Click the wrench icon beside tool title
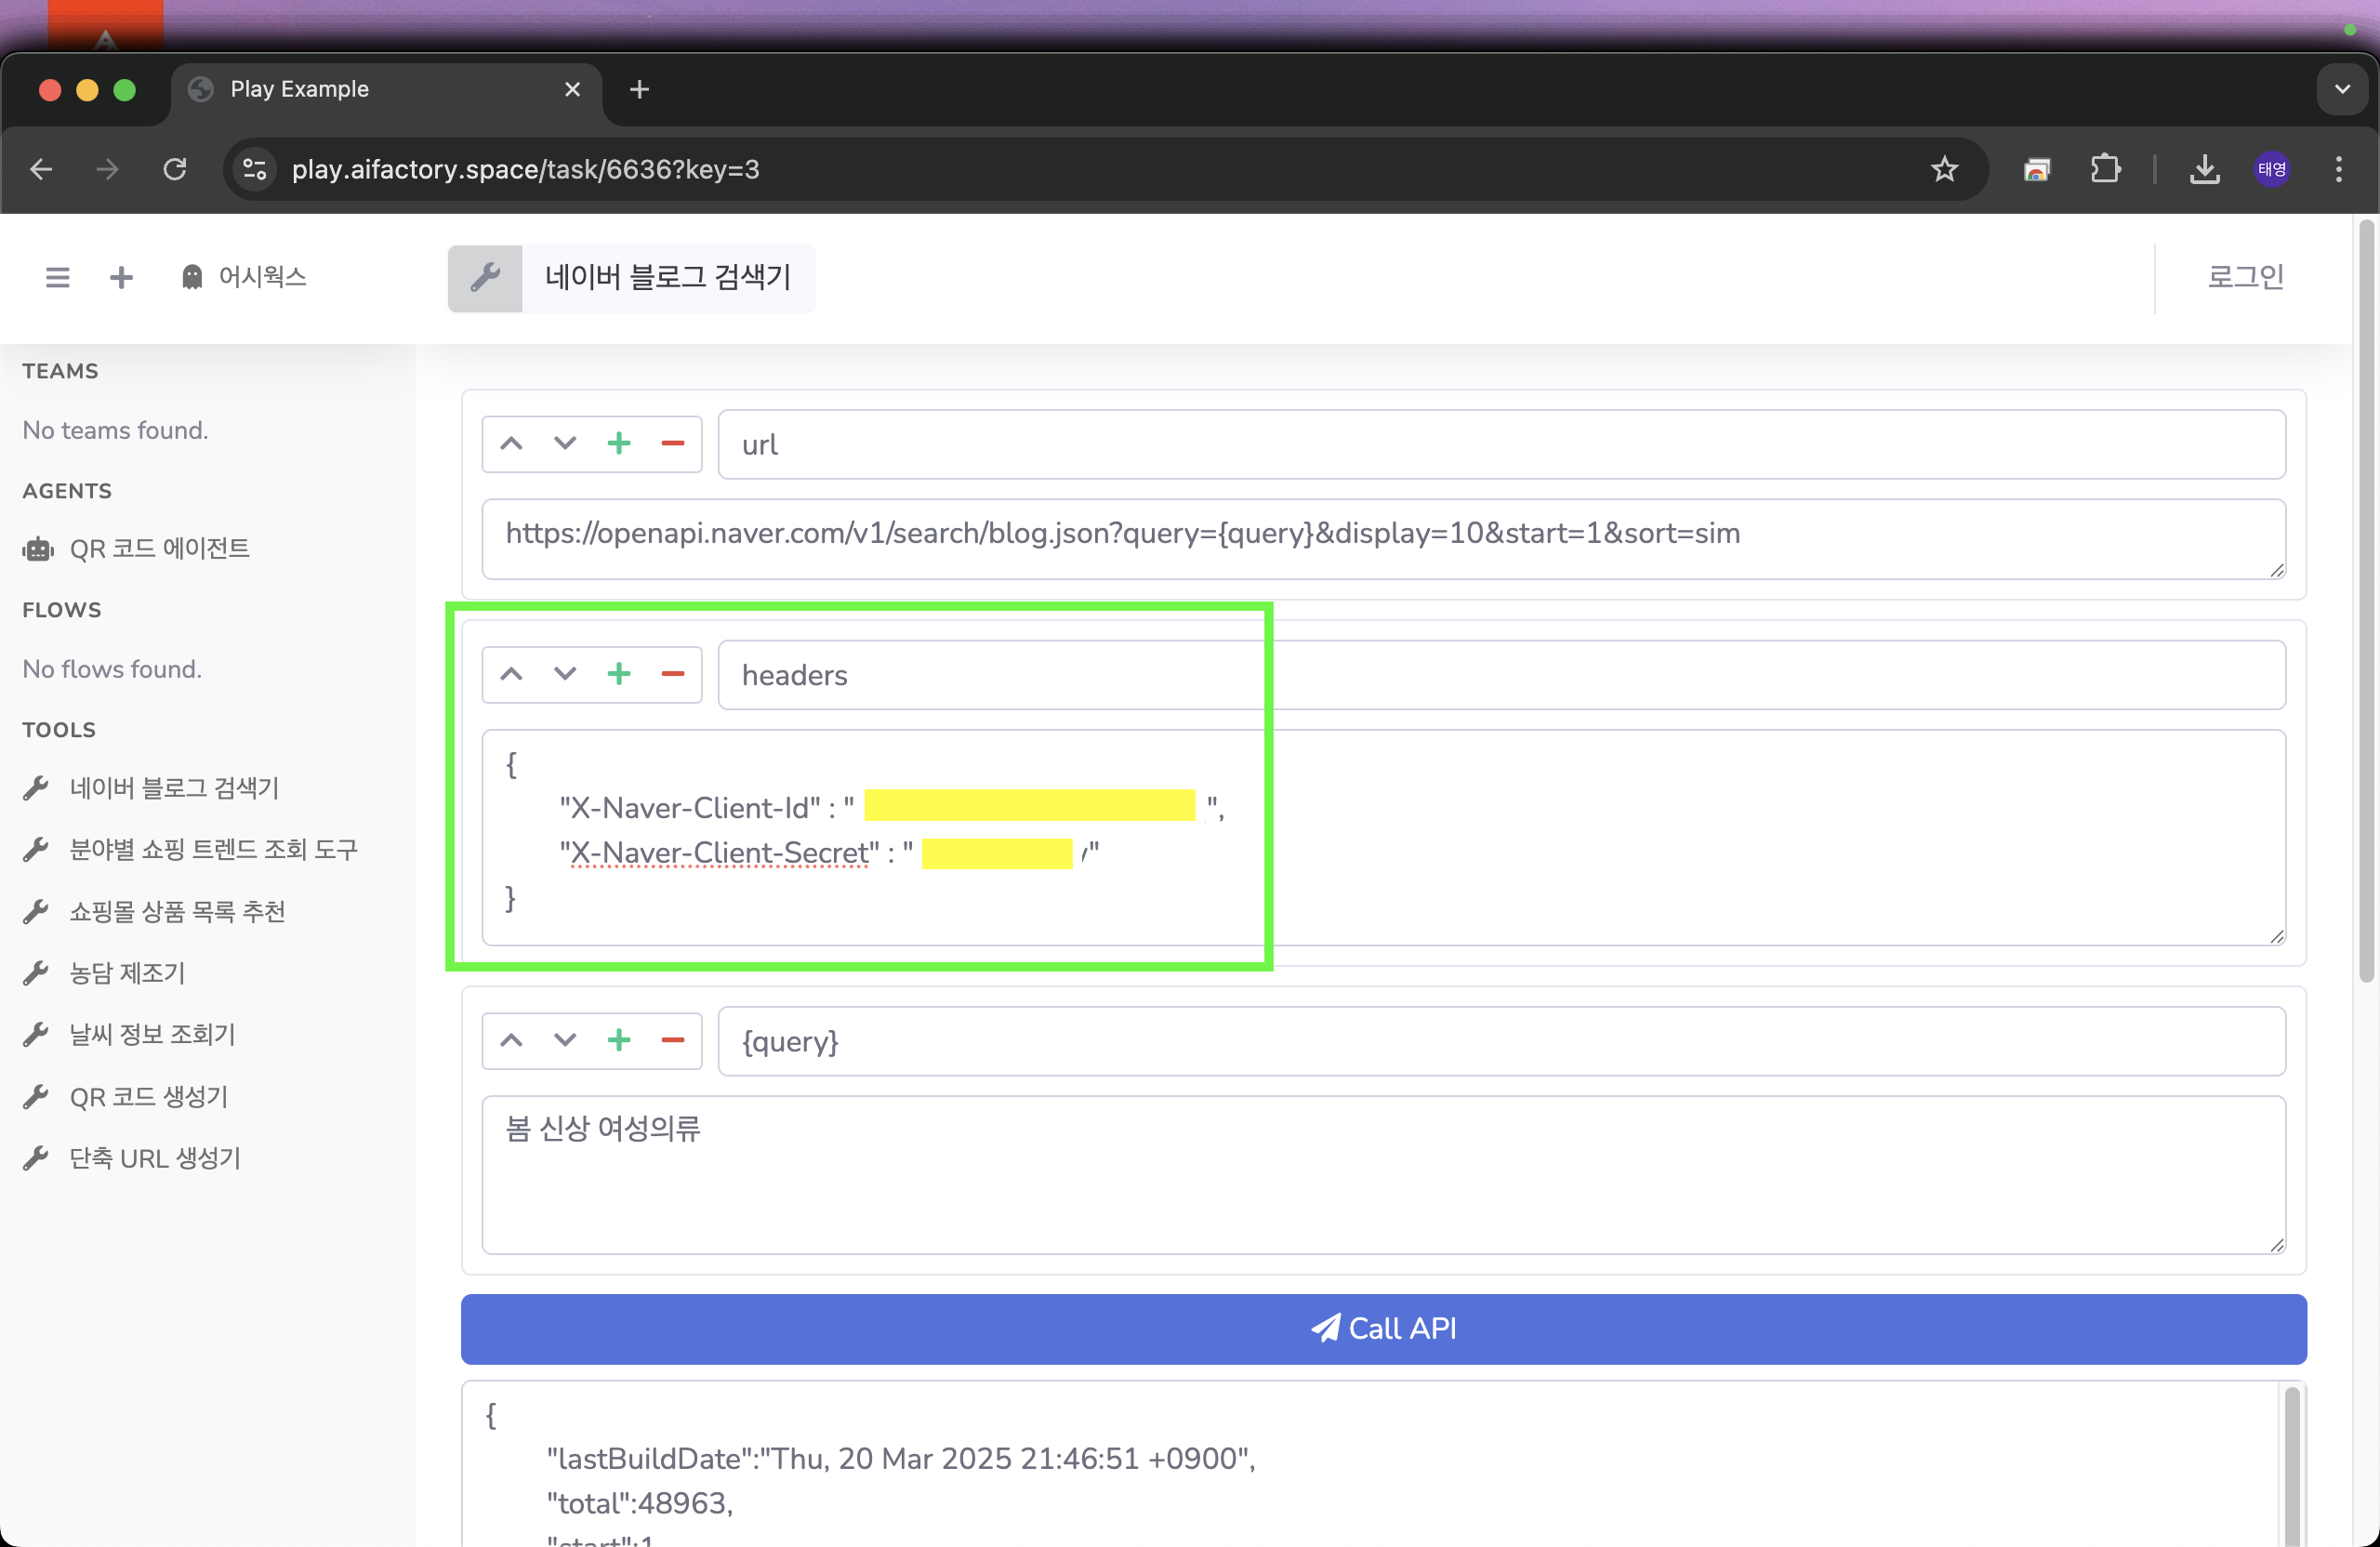The width and height of the screenshot is (2380, 1547). click(485, 277)
